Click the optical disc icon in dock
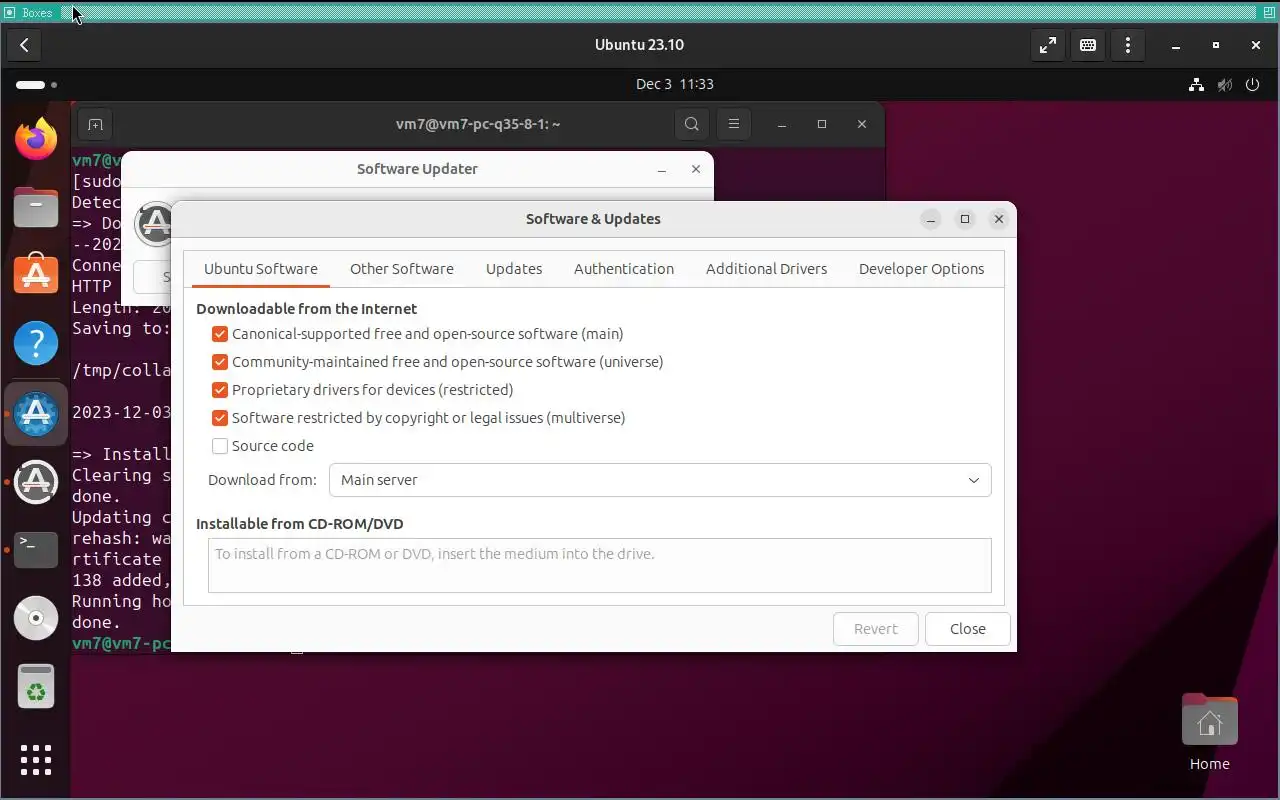The height and width of the screenshot is (800, 1280). [36, 619]
